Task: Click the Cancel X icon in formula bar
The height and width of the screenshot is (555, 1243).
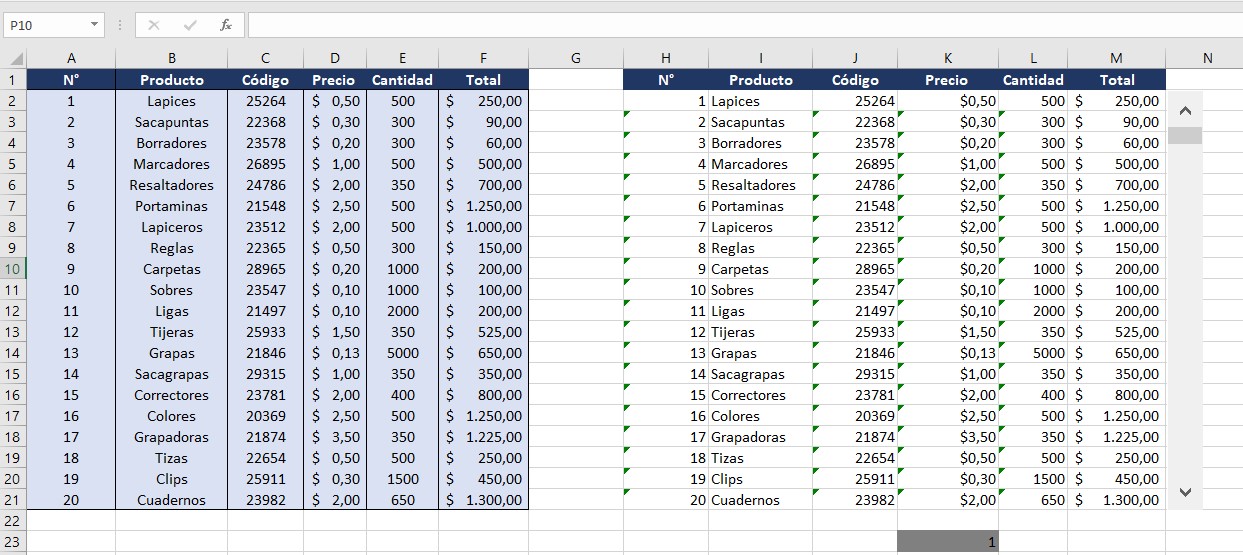Action: click(x=154, y=25)
